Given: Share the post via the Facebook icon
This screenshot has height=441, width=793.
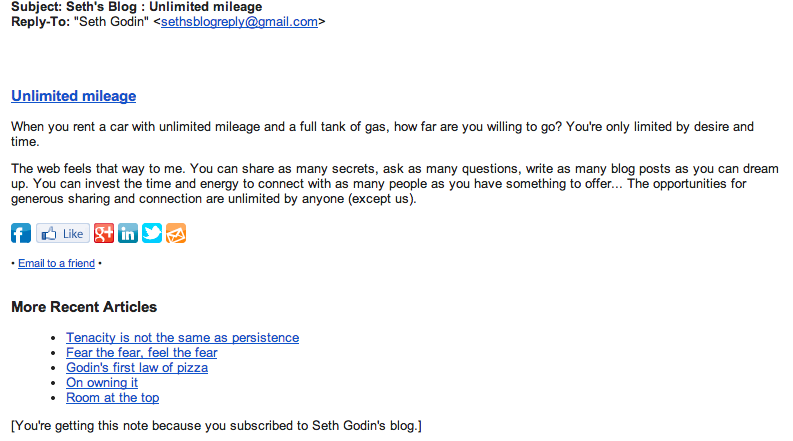Looking at the screenshot, I should click(x=21, y=233).
